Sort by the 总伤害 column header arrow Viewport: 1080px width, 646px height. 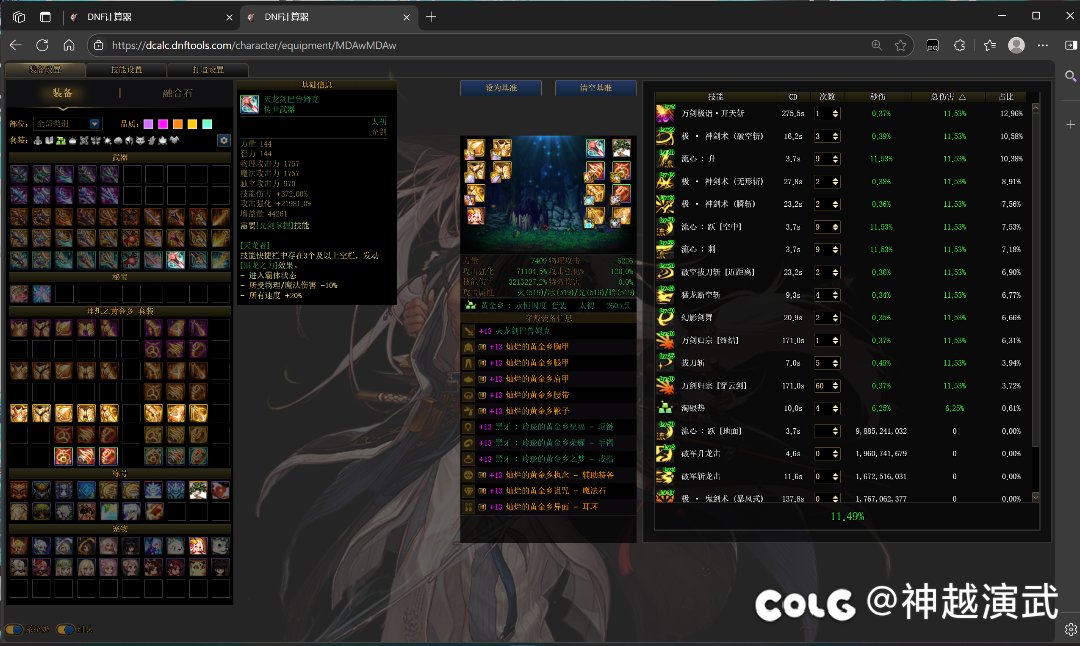(x=962, y=97)
